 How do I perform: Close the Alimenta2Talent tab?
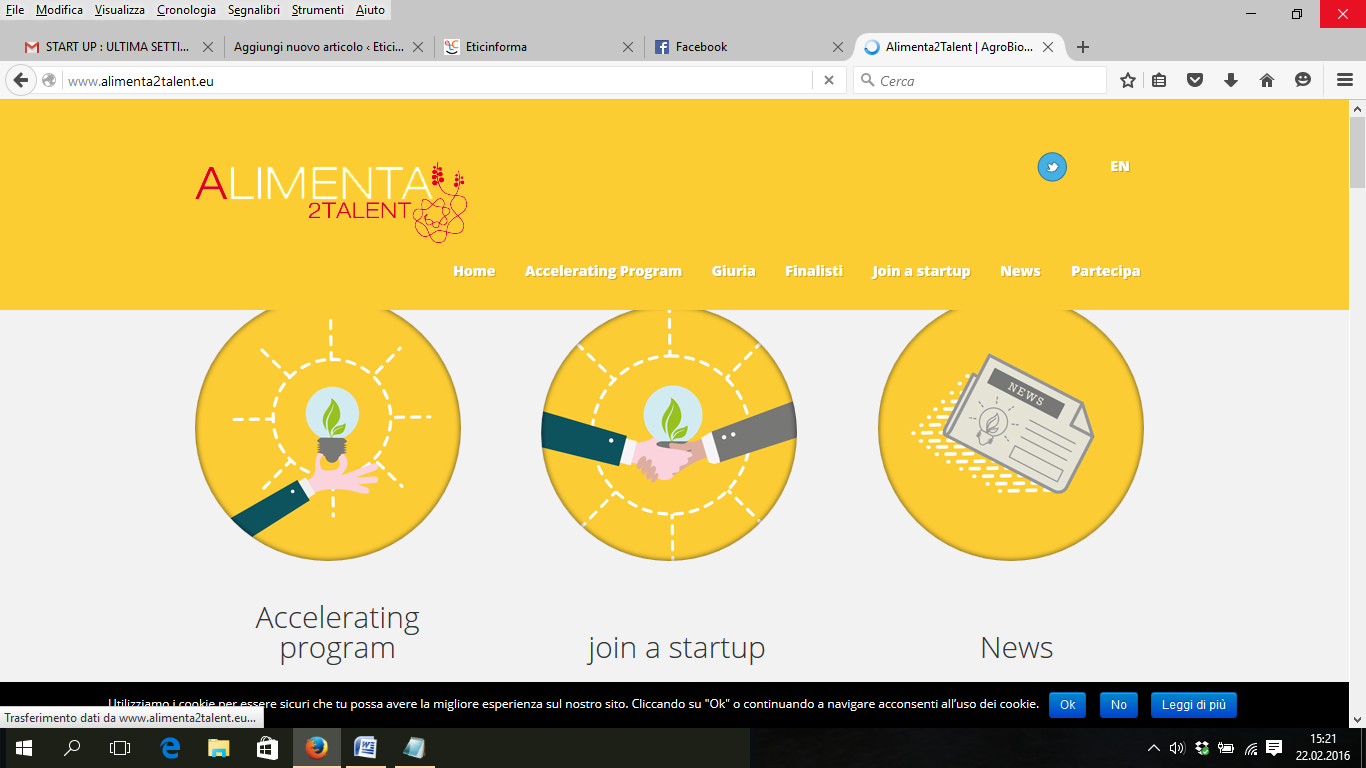1048,47
